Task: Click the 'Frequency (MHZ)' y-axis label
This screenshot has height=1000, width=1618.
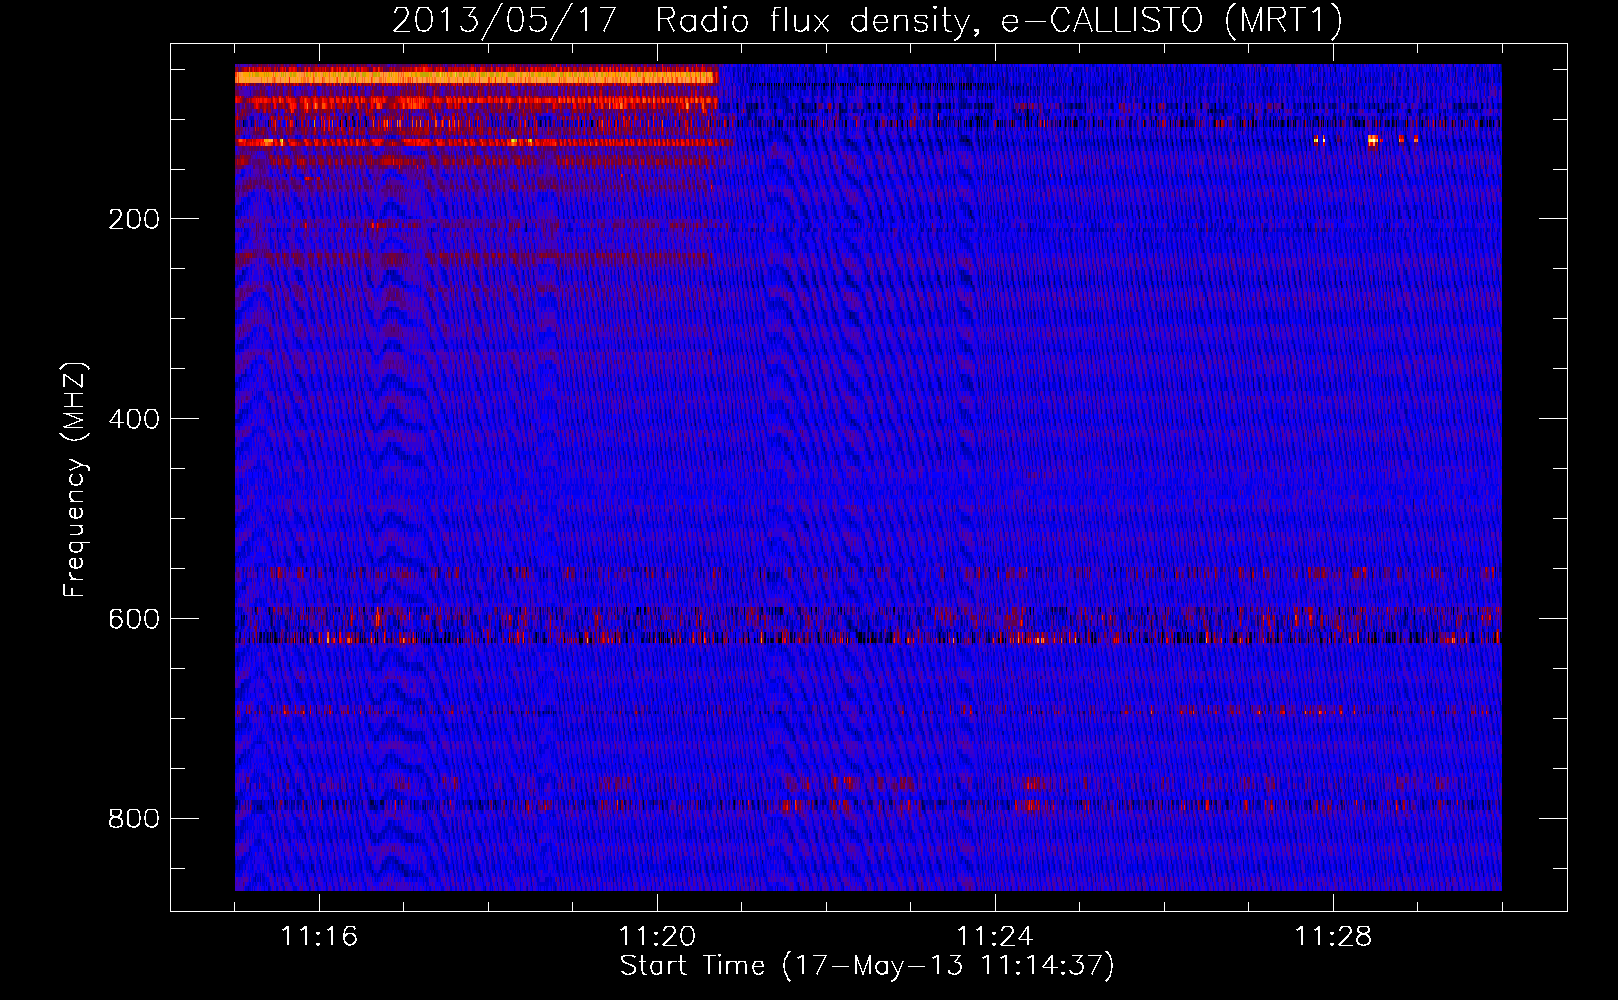Action: (x=75, y=480)
